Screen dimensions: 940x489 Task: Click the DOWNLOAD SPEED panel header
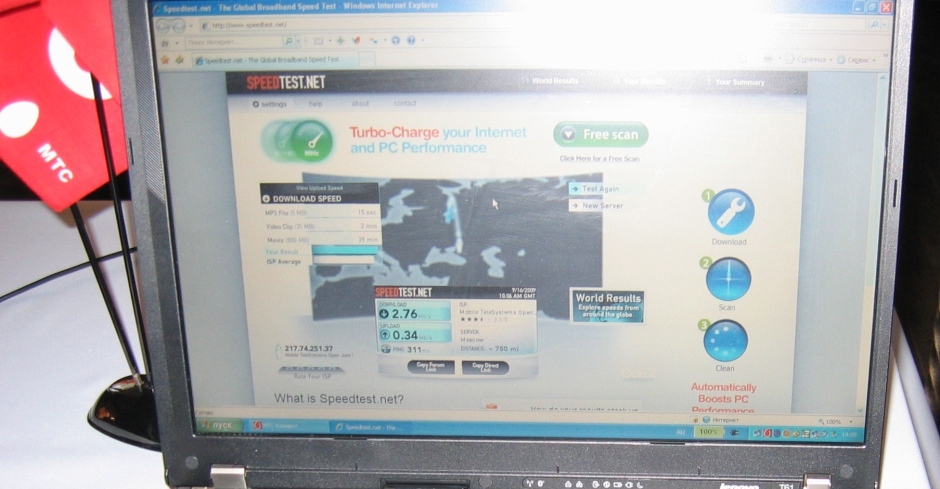(x=320, y=198)
